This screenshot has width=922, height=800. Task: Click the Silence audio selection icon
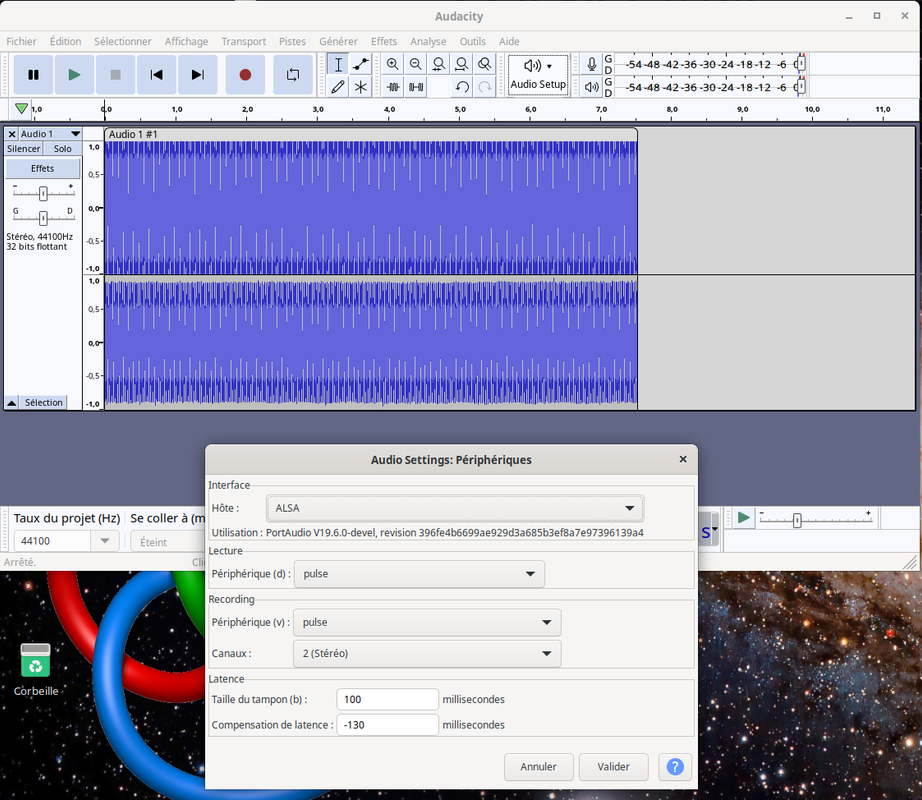[416, 87]
